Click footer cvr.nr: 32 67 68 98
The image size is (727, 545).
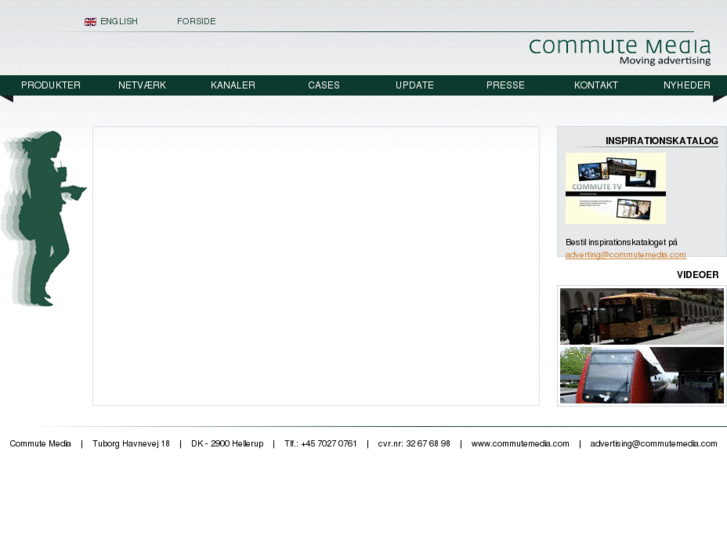click(x=414, y=444)
